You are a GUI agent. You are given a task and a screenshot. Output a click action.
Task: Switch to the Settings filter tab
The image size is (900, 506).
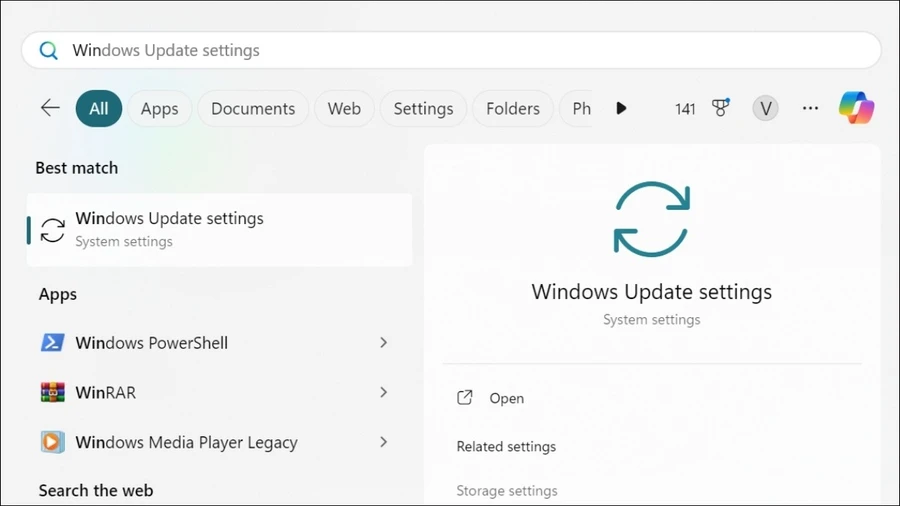424,108
